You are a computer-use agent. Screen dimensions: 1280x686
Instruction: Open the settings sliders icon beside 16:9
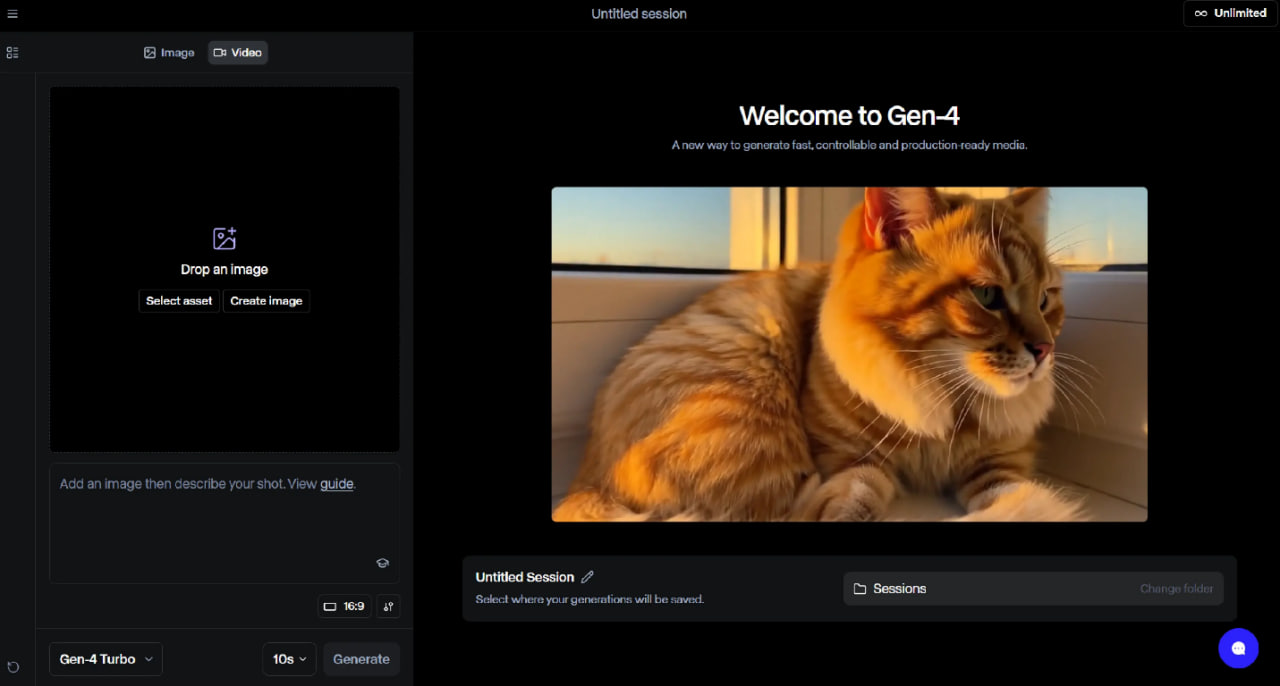pos(388,606)
